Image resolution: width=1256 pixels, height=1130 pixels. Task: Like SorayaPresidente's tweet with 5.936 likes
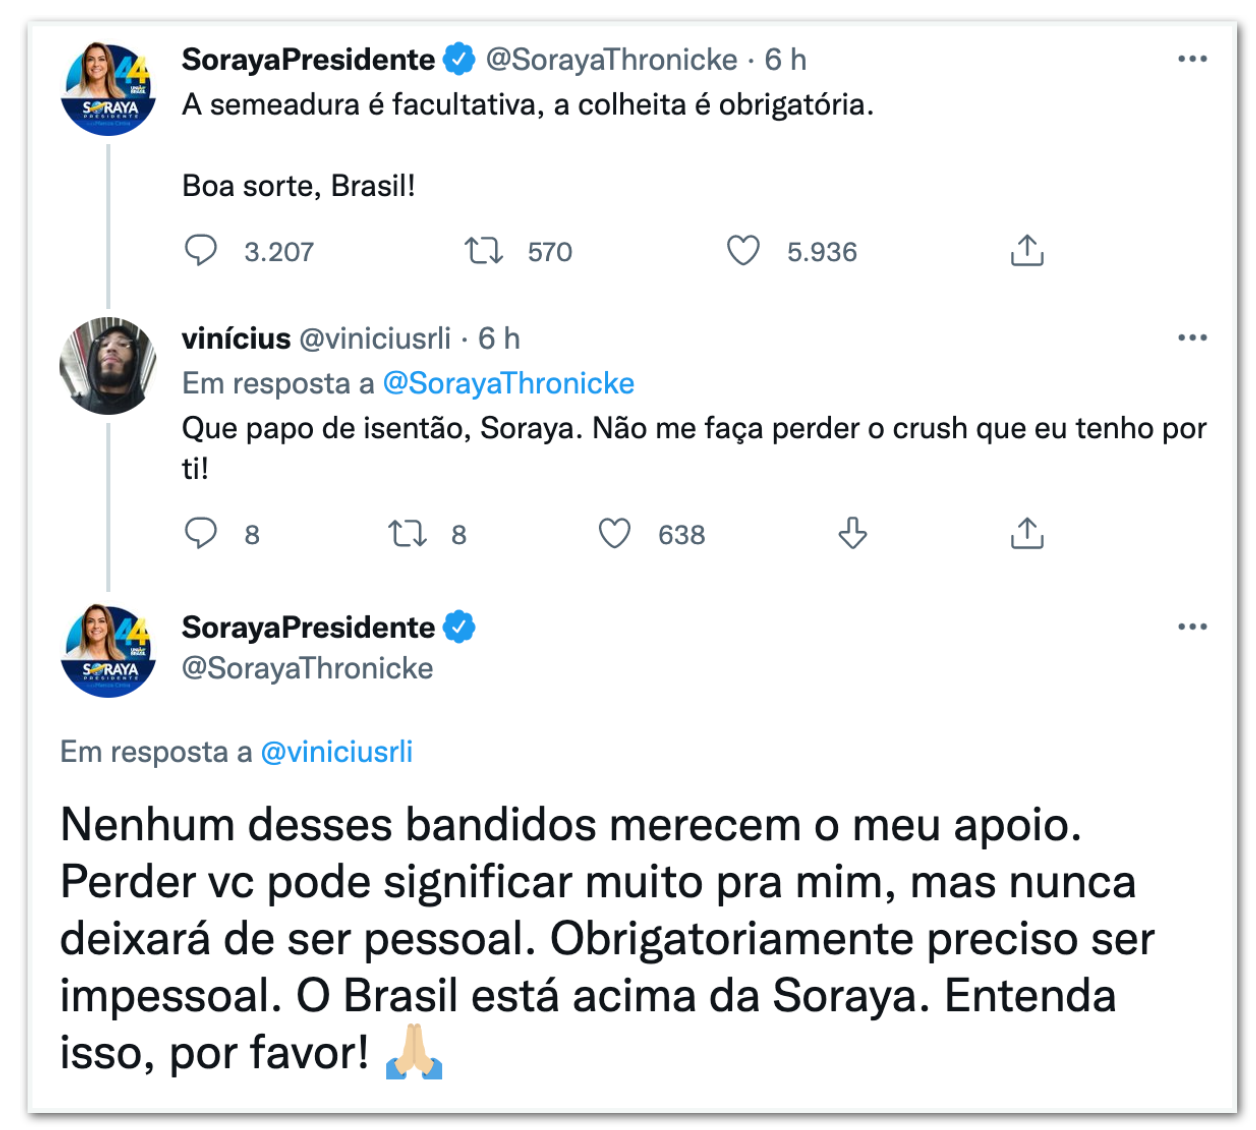[743, 250]
